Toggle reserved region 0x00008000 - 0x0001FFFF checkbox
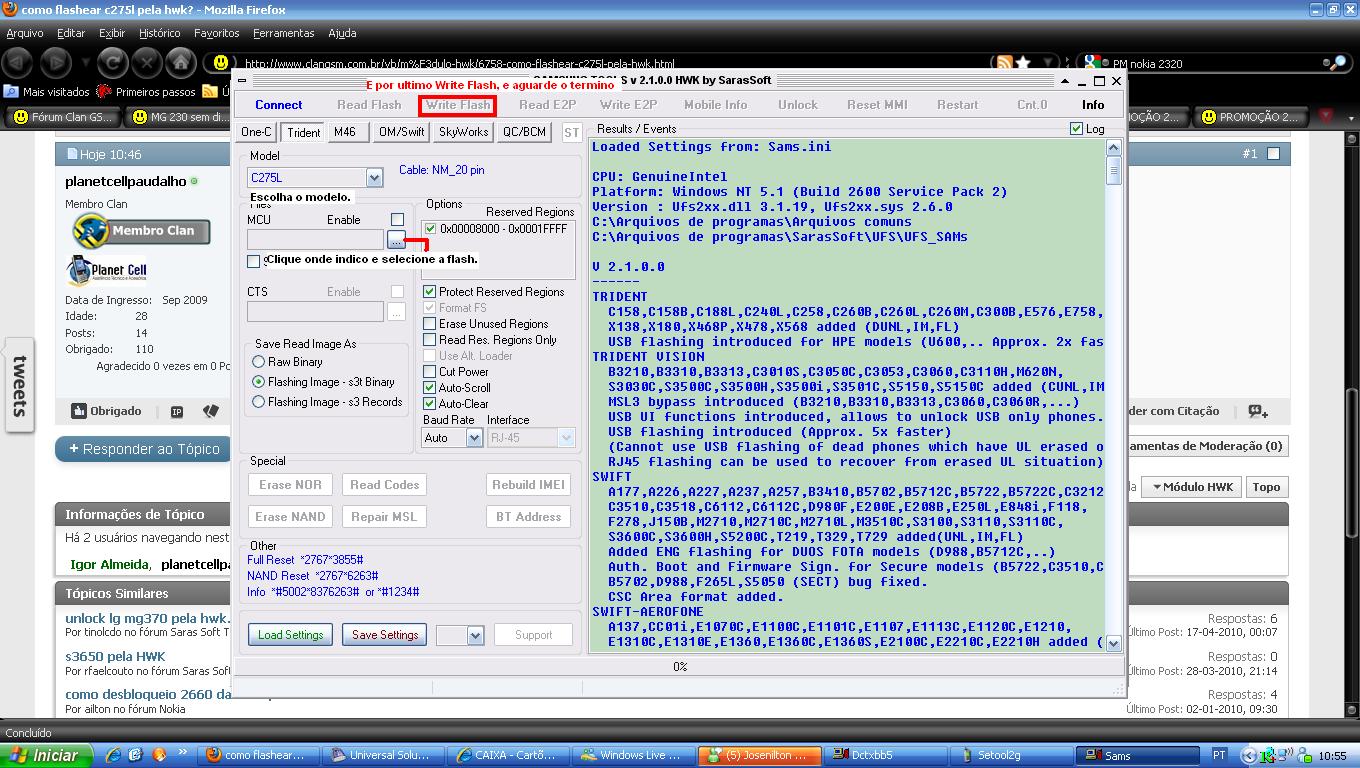Viewport: 1360px width, 768px height. point(430,228)
